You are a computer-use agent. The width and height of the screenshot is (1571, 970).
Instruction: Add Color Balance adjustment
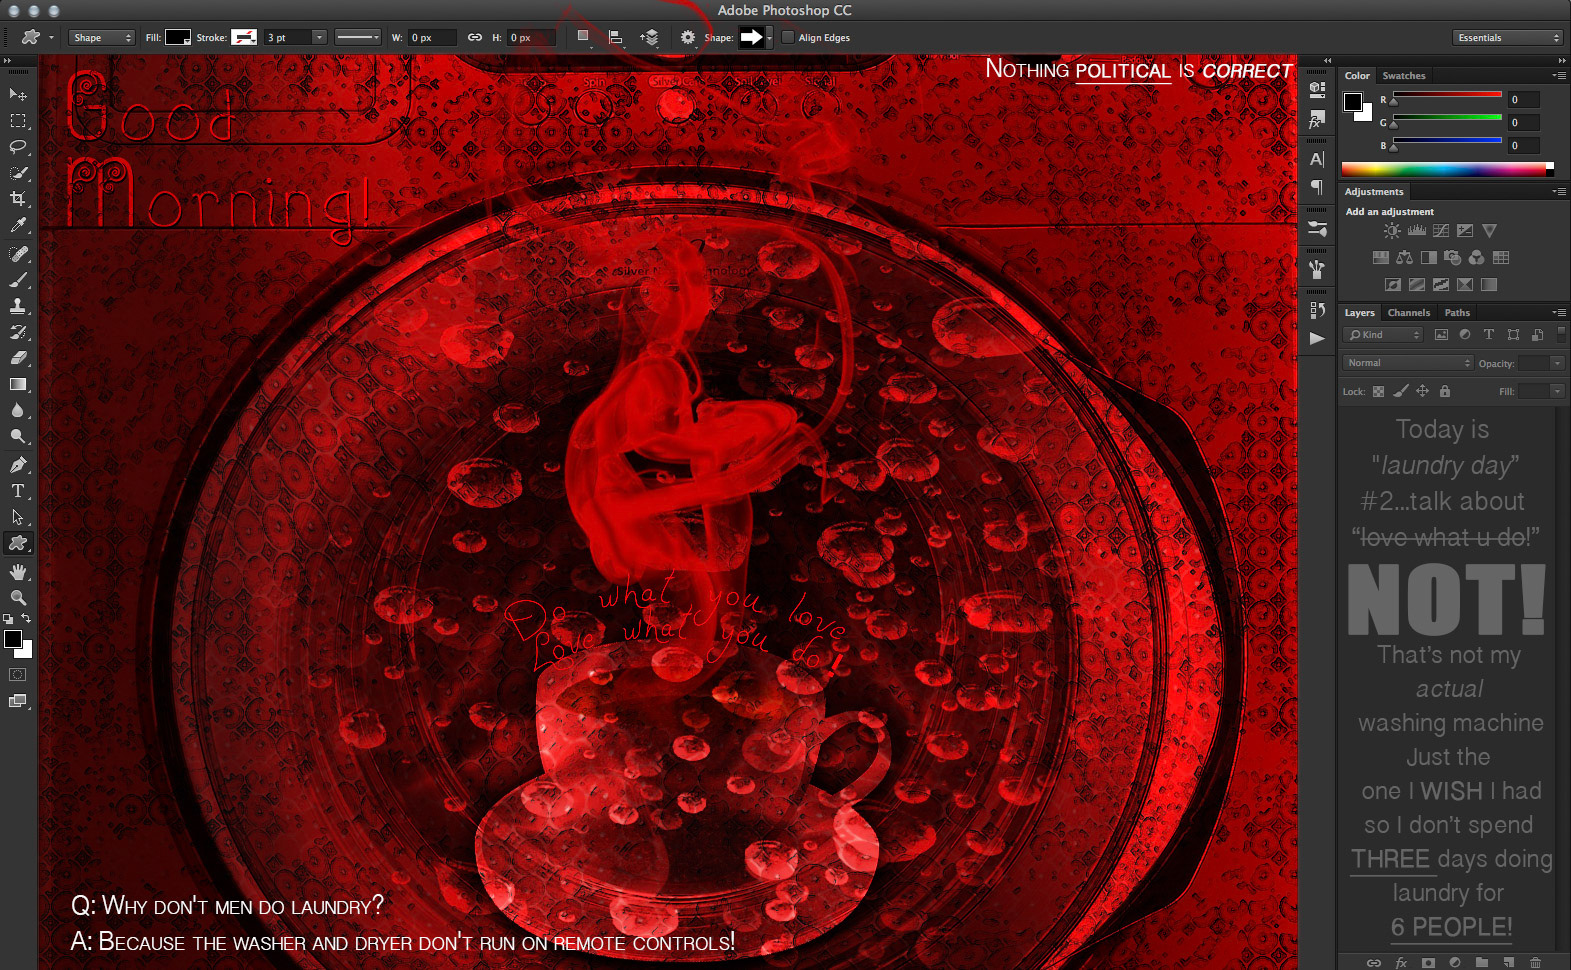1404,258
